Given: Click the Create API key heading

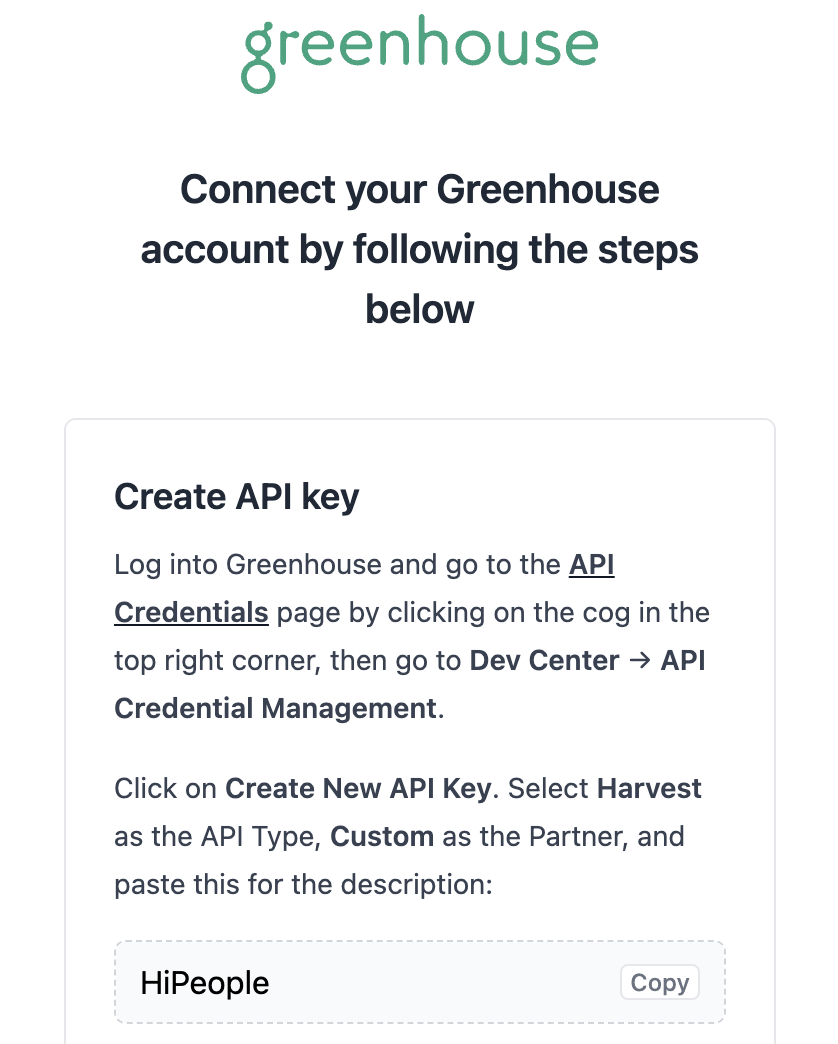Looking at the screenshot, I should (x=236, y=497).
